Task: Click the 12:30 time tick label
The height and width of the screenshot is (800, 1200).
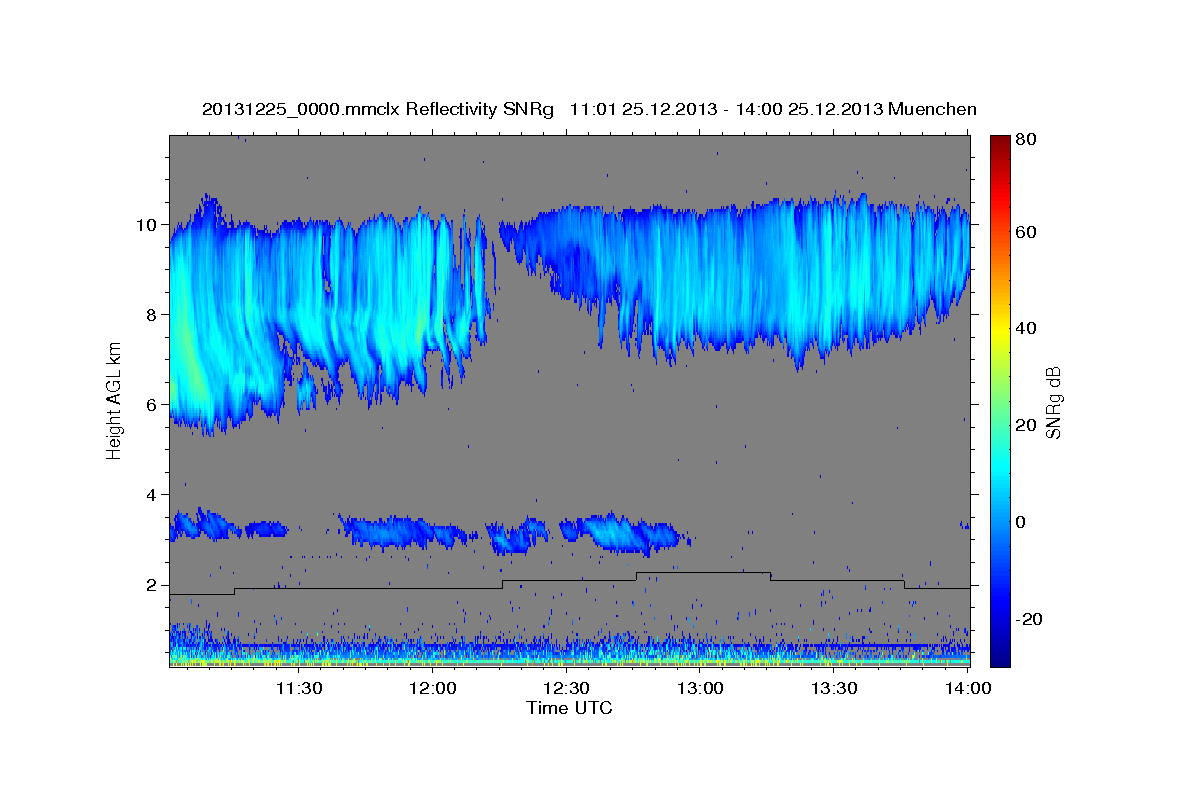Action: click(566, 688)
